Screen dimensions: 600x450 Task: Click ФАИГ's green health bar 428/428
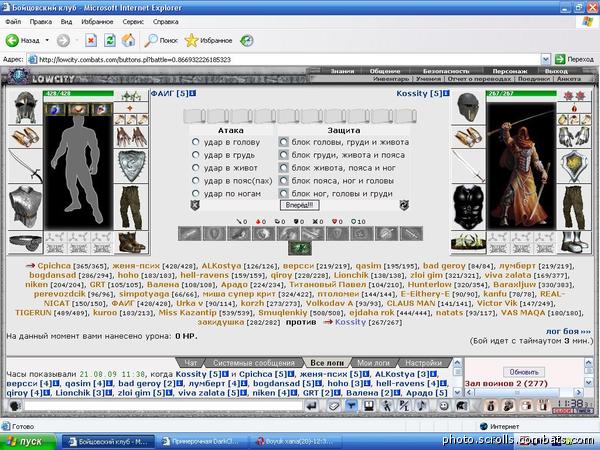coord(78,93)
